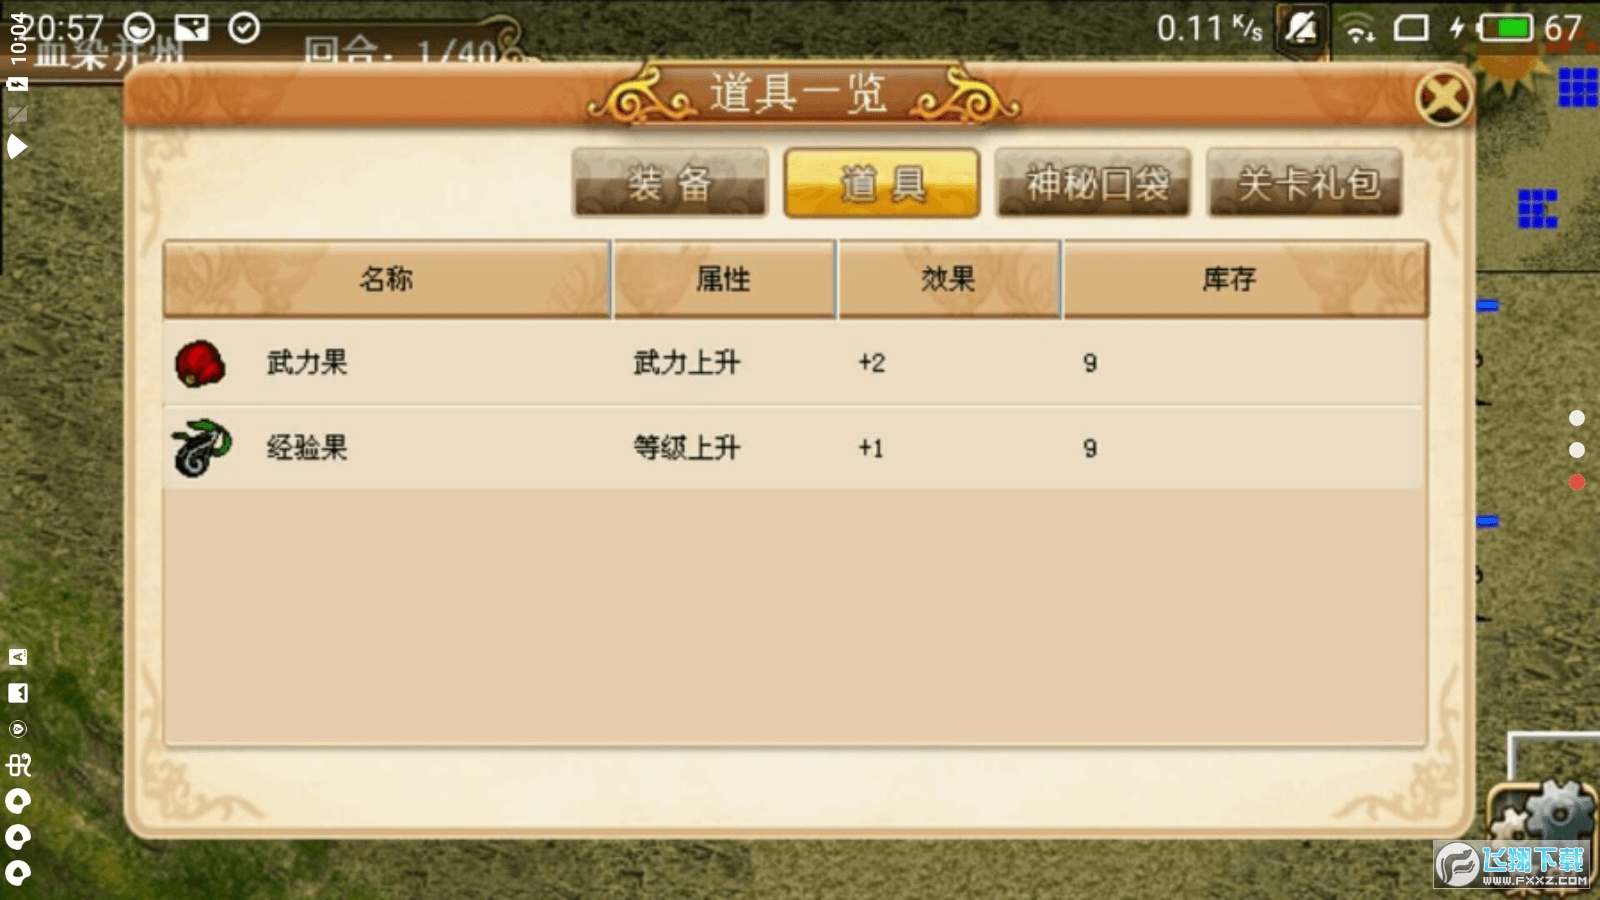This screenshot has width=1600, height=900.
Task: Tap the red page indicator dot
Action: pyautogui.click(x=1577, y=483)
